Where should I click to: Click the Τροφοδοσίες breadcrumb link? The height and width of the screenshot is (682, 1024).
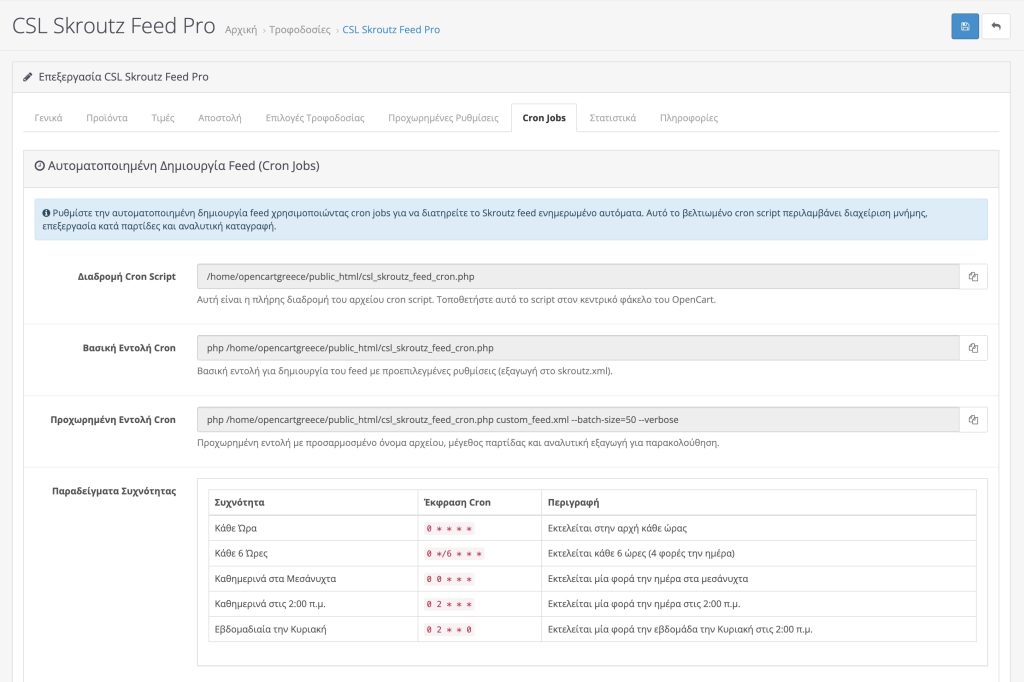tap(300, 29)
